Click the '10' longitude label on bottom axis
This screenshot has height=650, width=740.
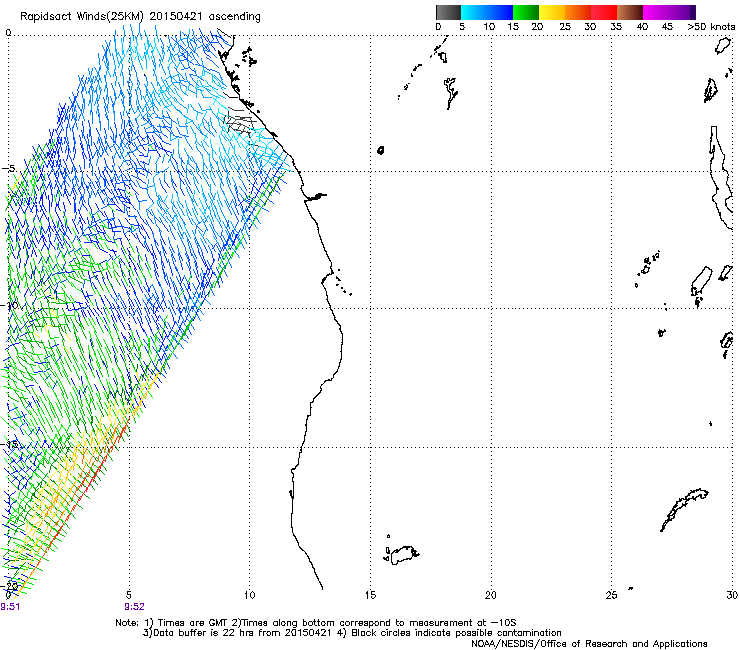(x=250, y=595)
